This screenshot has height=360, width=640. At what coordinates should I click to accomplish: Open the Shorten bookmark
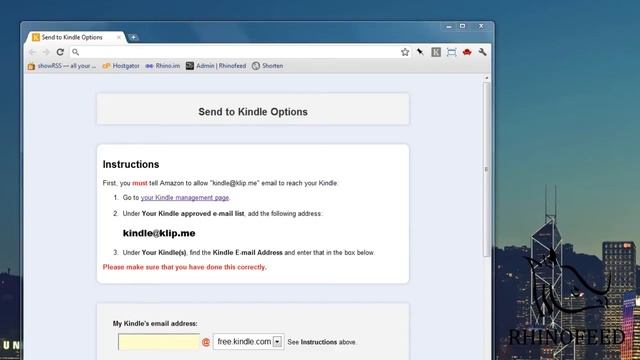tap(267, 66)
